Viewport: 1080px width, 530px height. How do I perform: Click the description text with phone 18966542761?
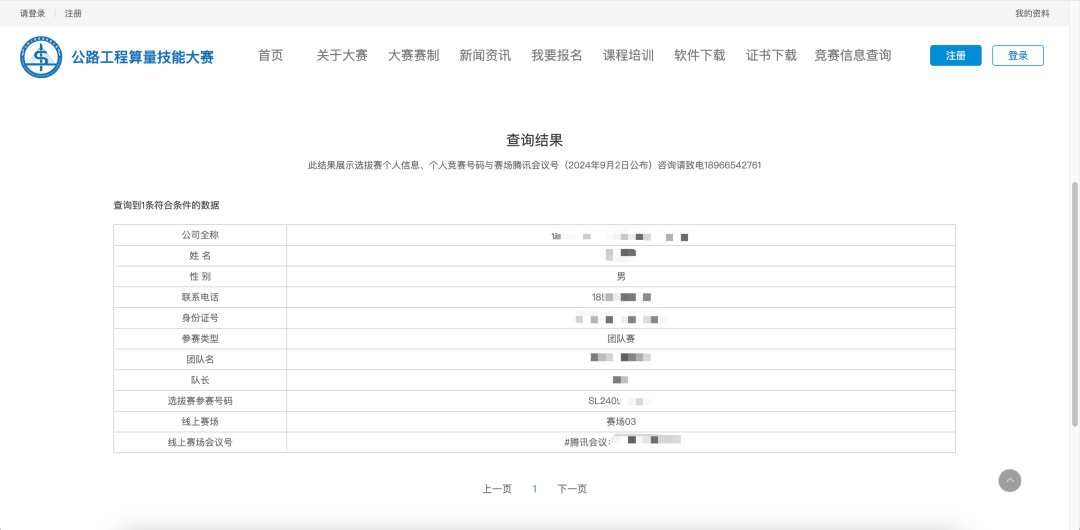point(534,165)
